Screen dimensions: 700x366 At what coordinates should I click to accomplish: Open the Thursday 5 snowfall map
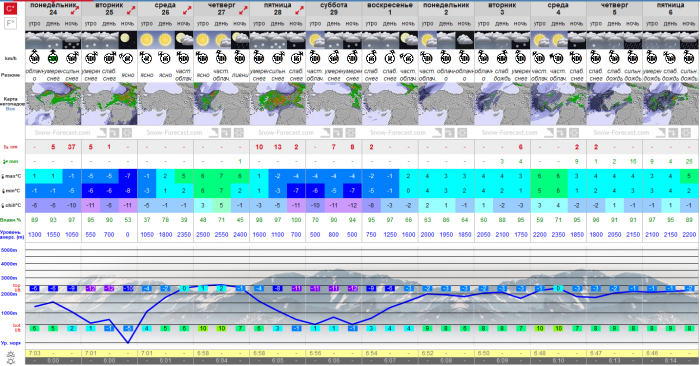point(614,104)
